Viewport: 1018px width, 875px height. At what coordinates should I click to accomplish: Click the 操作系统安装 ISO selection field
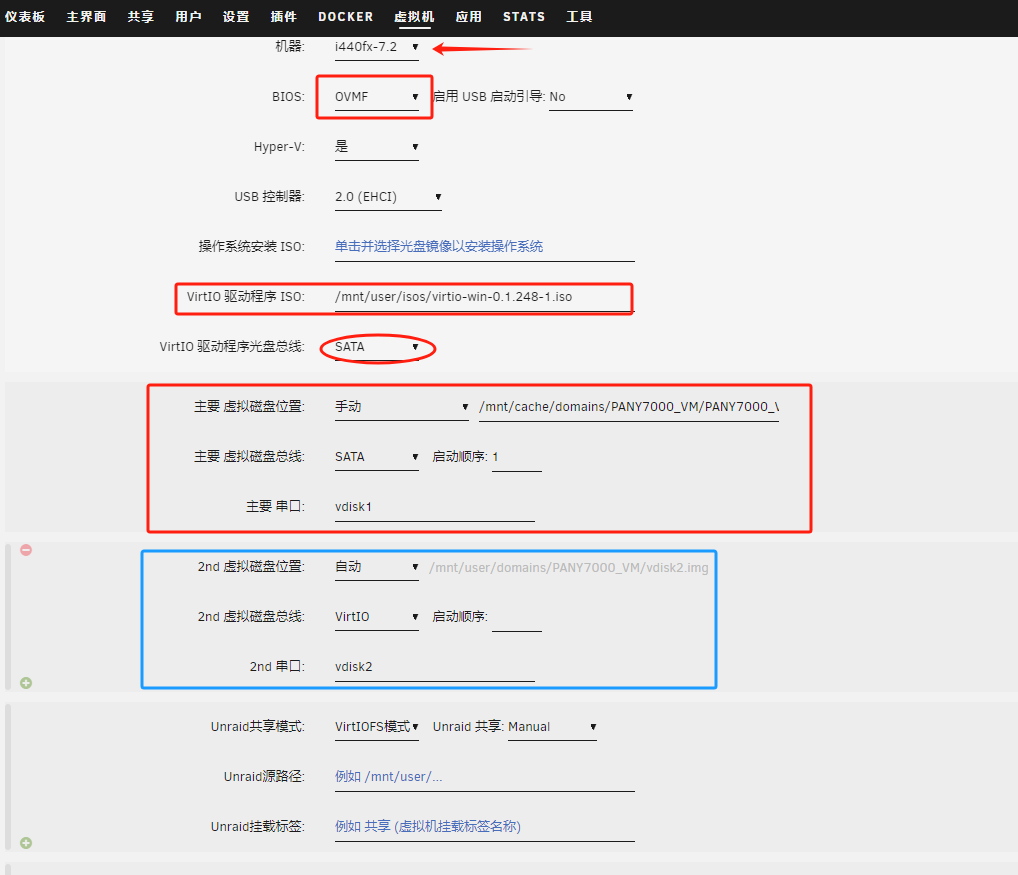pyautogui.click(x=484, y=247)
